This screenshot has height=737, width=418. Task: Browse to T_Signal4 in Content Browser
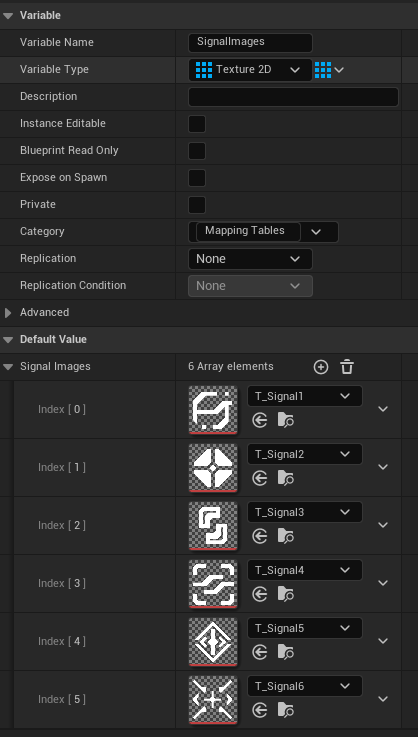[x=286, y=594]
